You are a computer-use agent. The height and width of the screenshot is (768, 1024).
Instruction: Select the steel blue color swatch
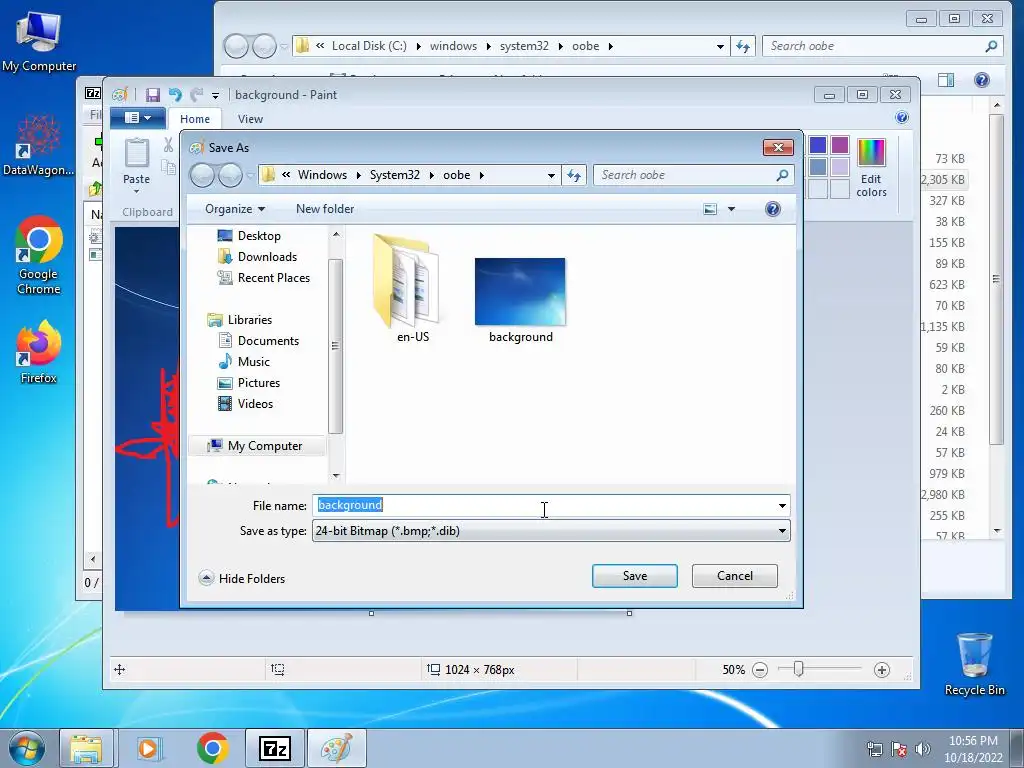[818, 167]
